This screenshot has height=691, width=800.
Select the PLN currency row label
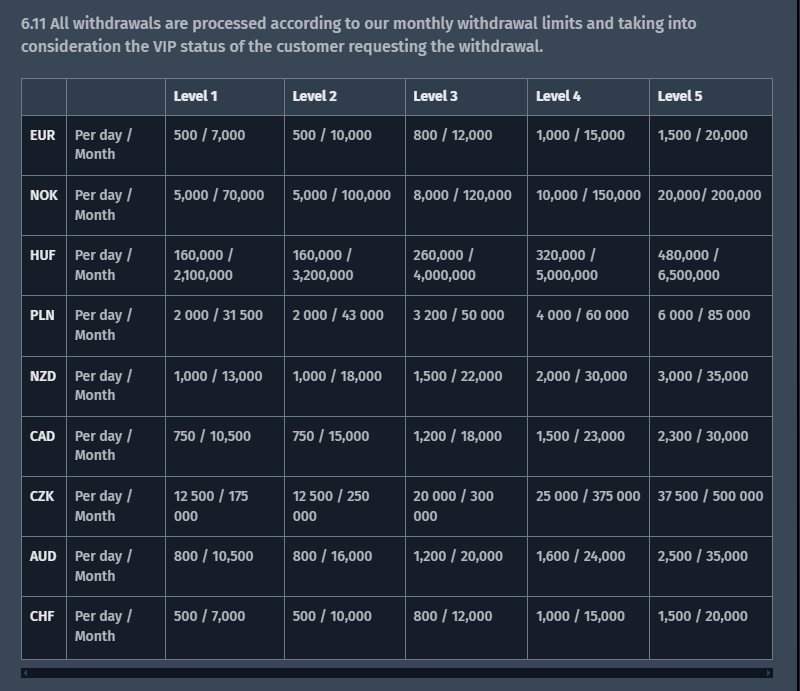coord(42,315)
